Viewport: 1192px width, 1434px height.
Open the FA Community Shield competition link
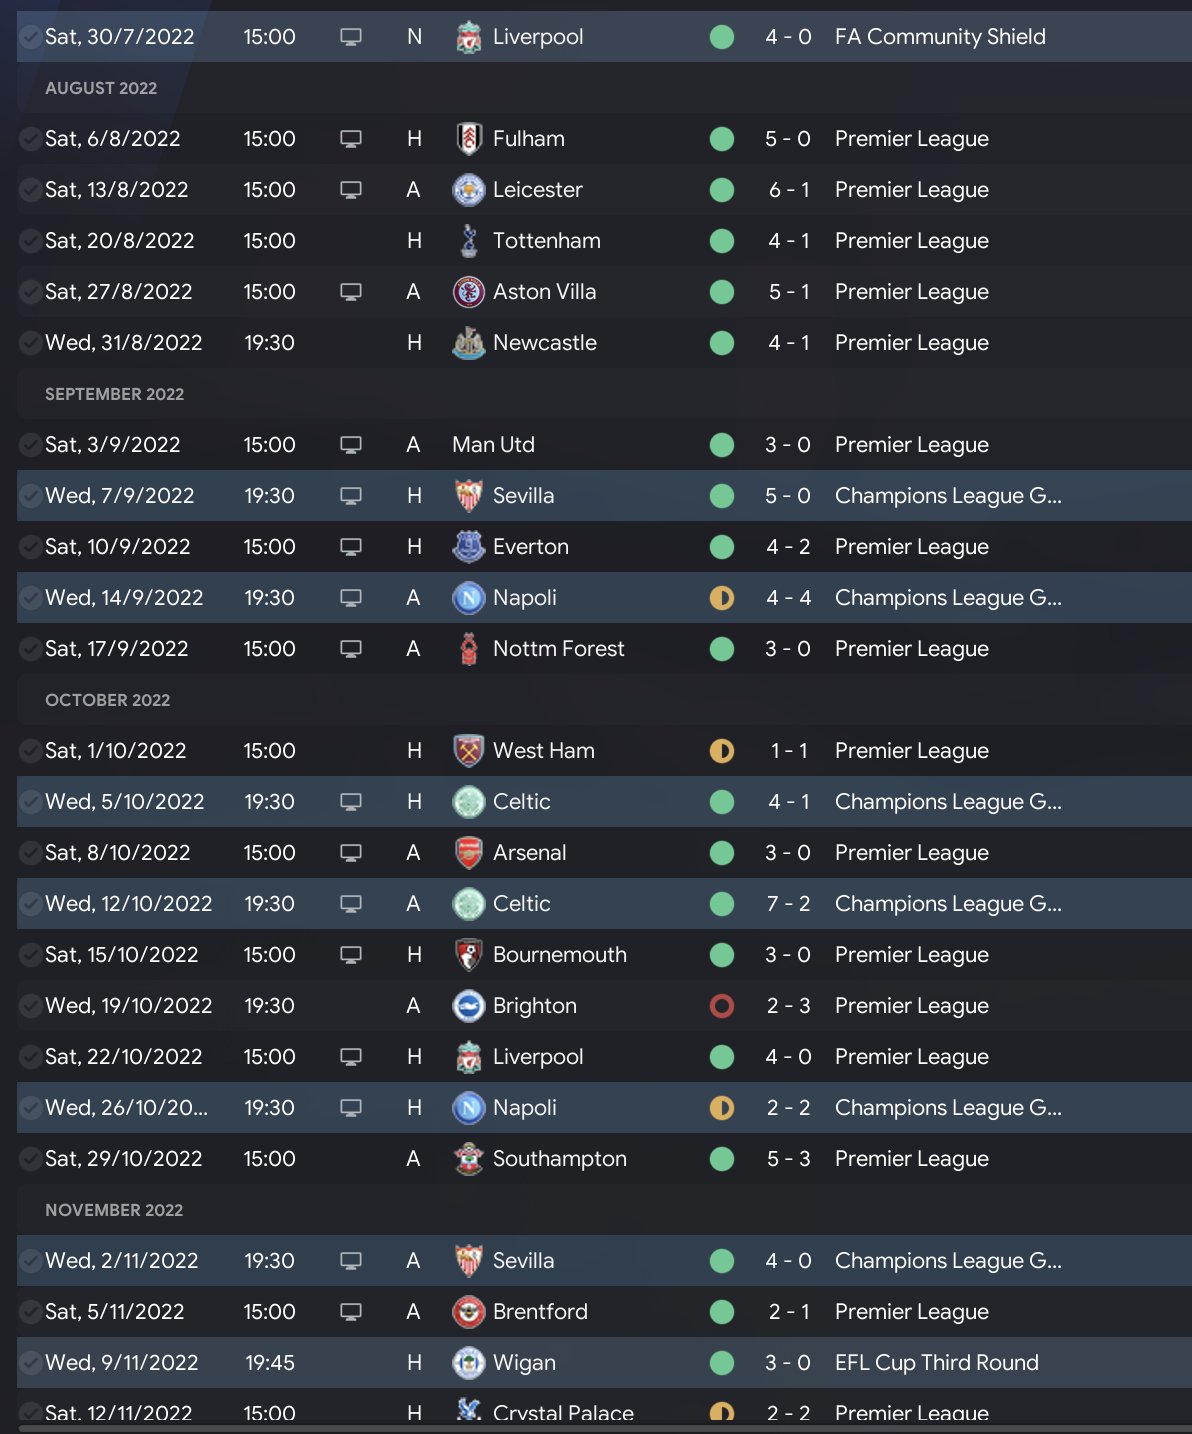click(x=940, y=37)
